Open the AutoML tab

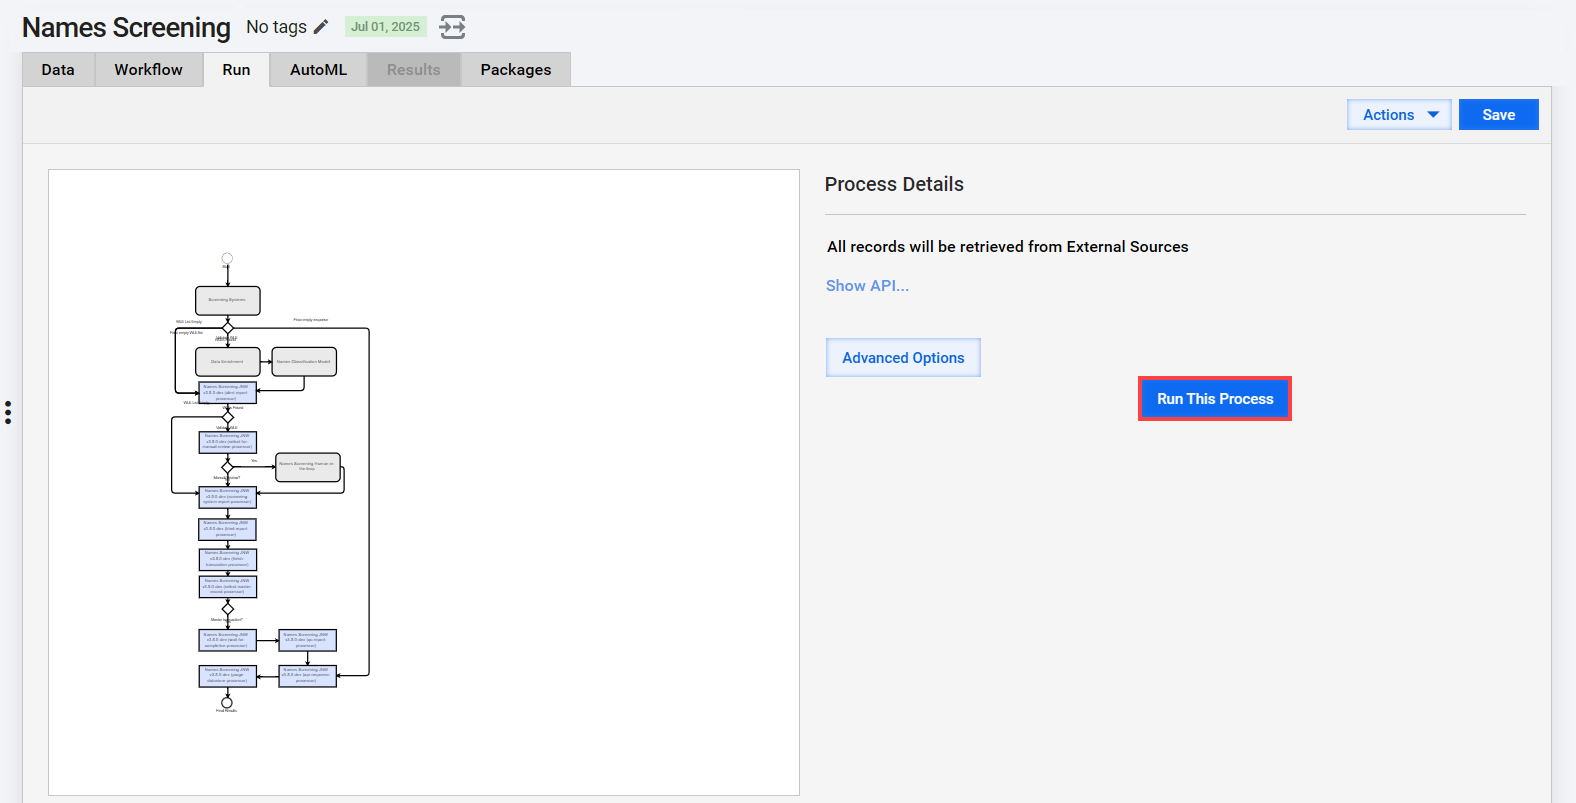click(318, 70)
